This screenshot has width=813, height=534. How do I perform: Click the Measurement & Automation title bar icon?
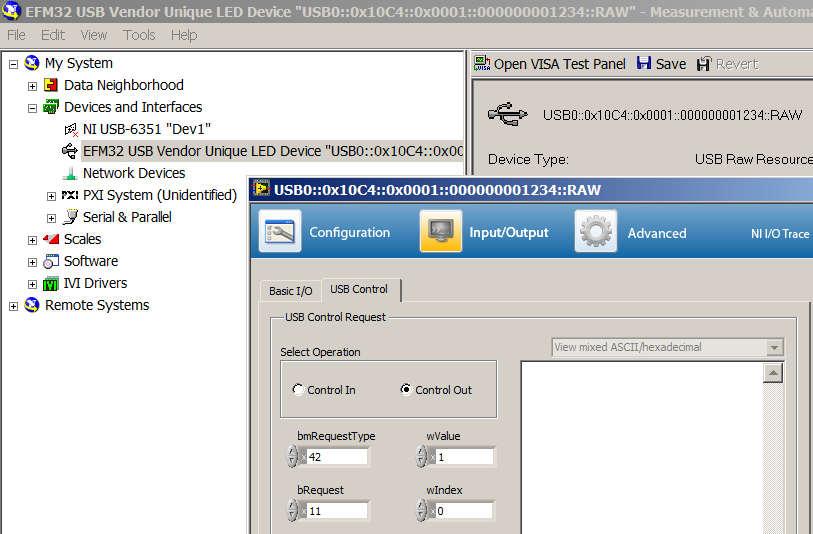click(x=11, y=10)
